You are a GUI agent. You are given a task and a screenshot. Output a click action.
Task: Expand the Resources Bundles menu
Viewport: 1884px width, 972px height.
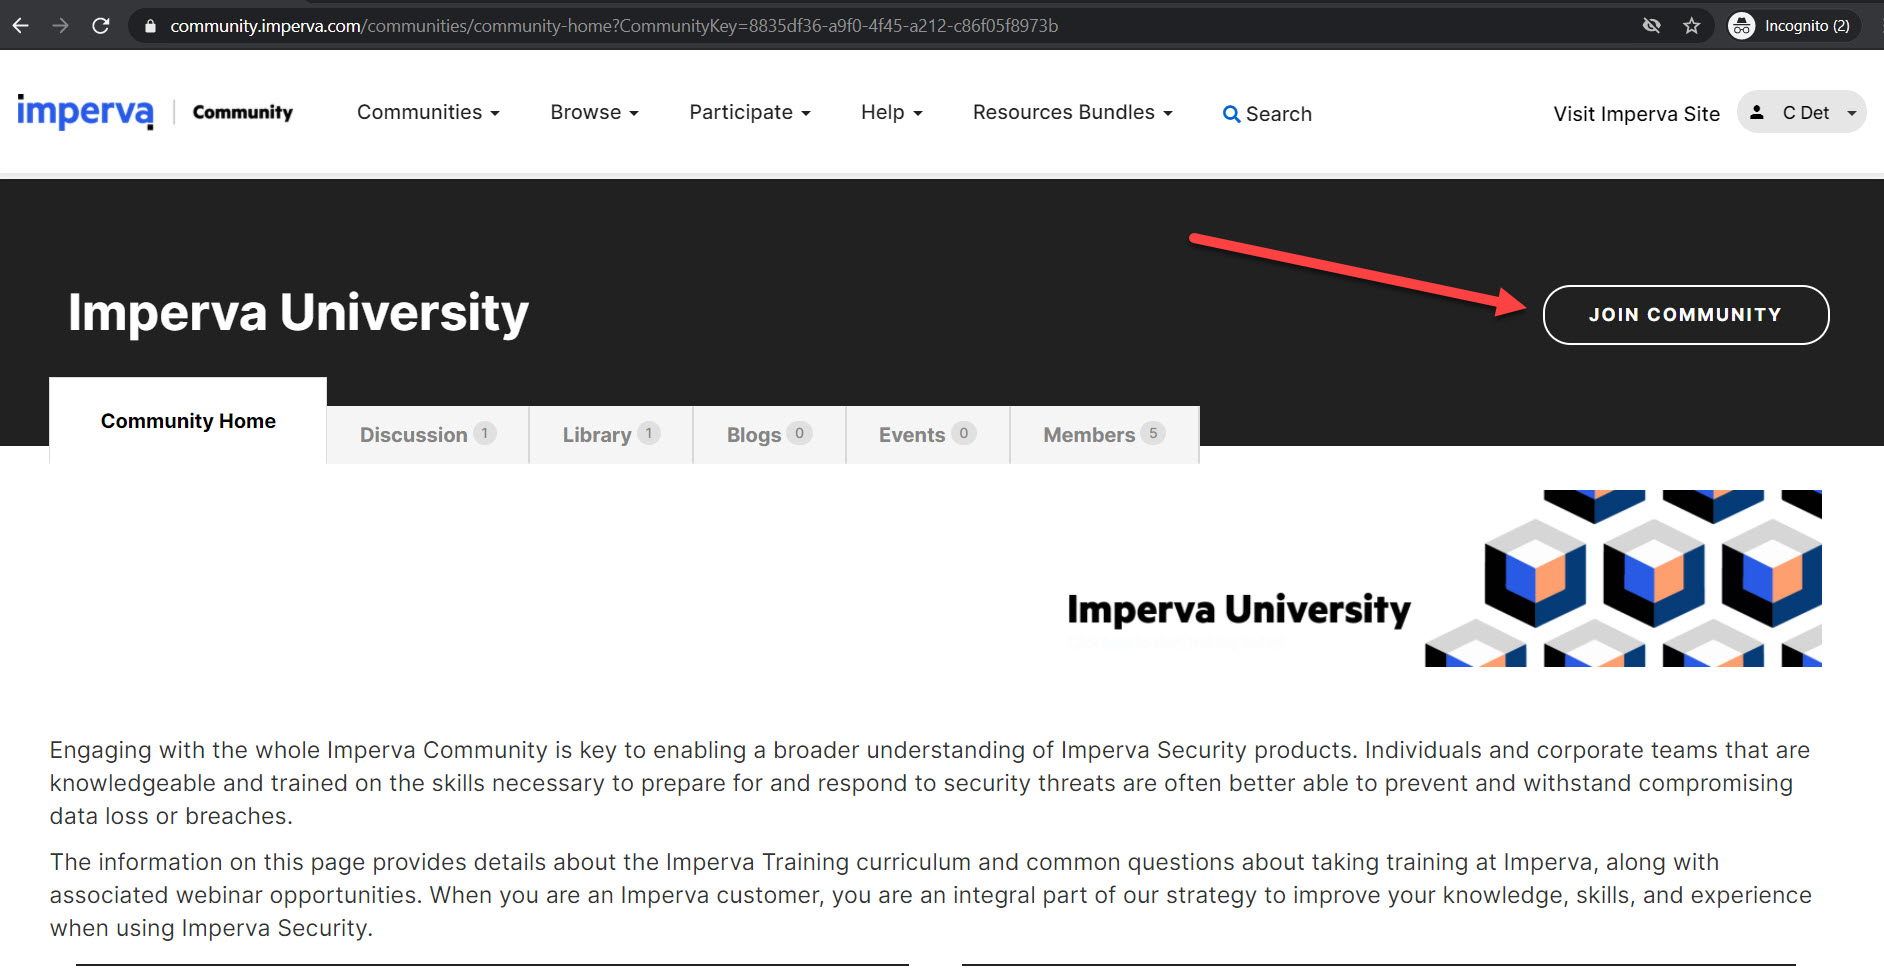(1071, 112)
